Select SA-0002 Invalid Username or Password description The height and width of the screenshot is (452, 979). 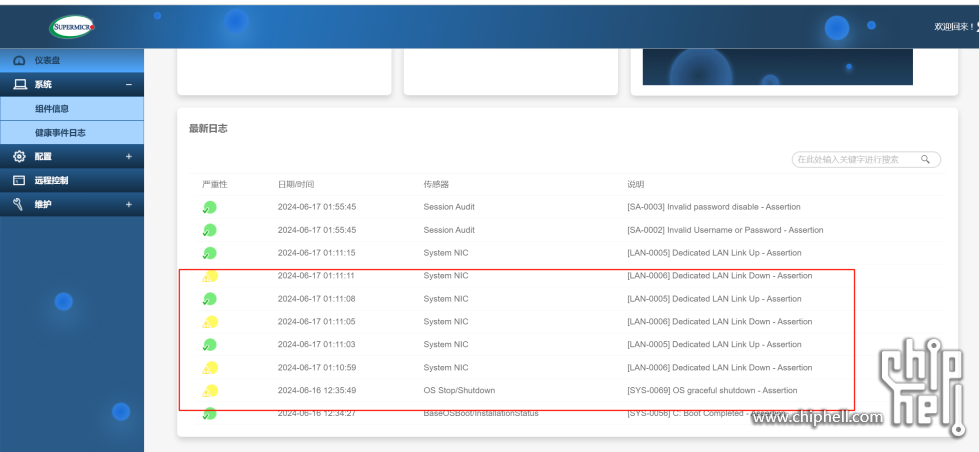tap(725, 230)
